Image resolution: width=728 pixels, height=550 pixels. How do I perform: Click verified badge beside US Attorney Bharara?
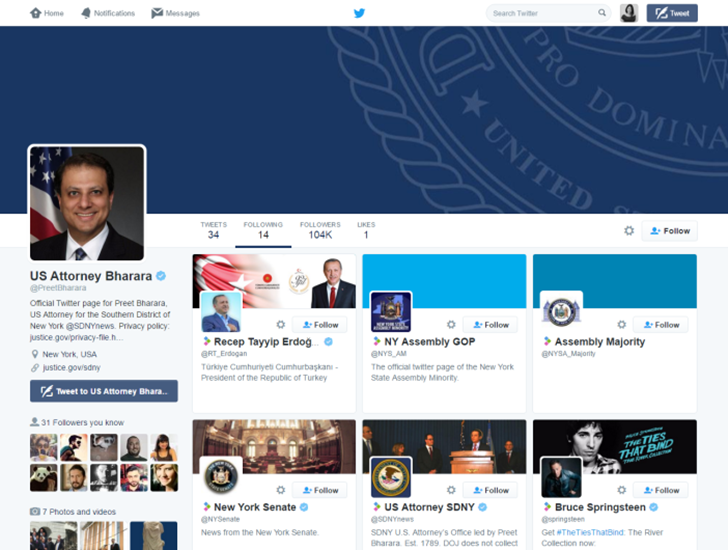[x=161, y=276]
